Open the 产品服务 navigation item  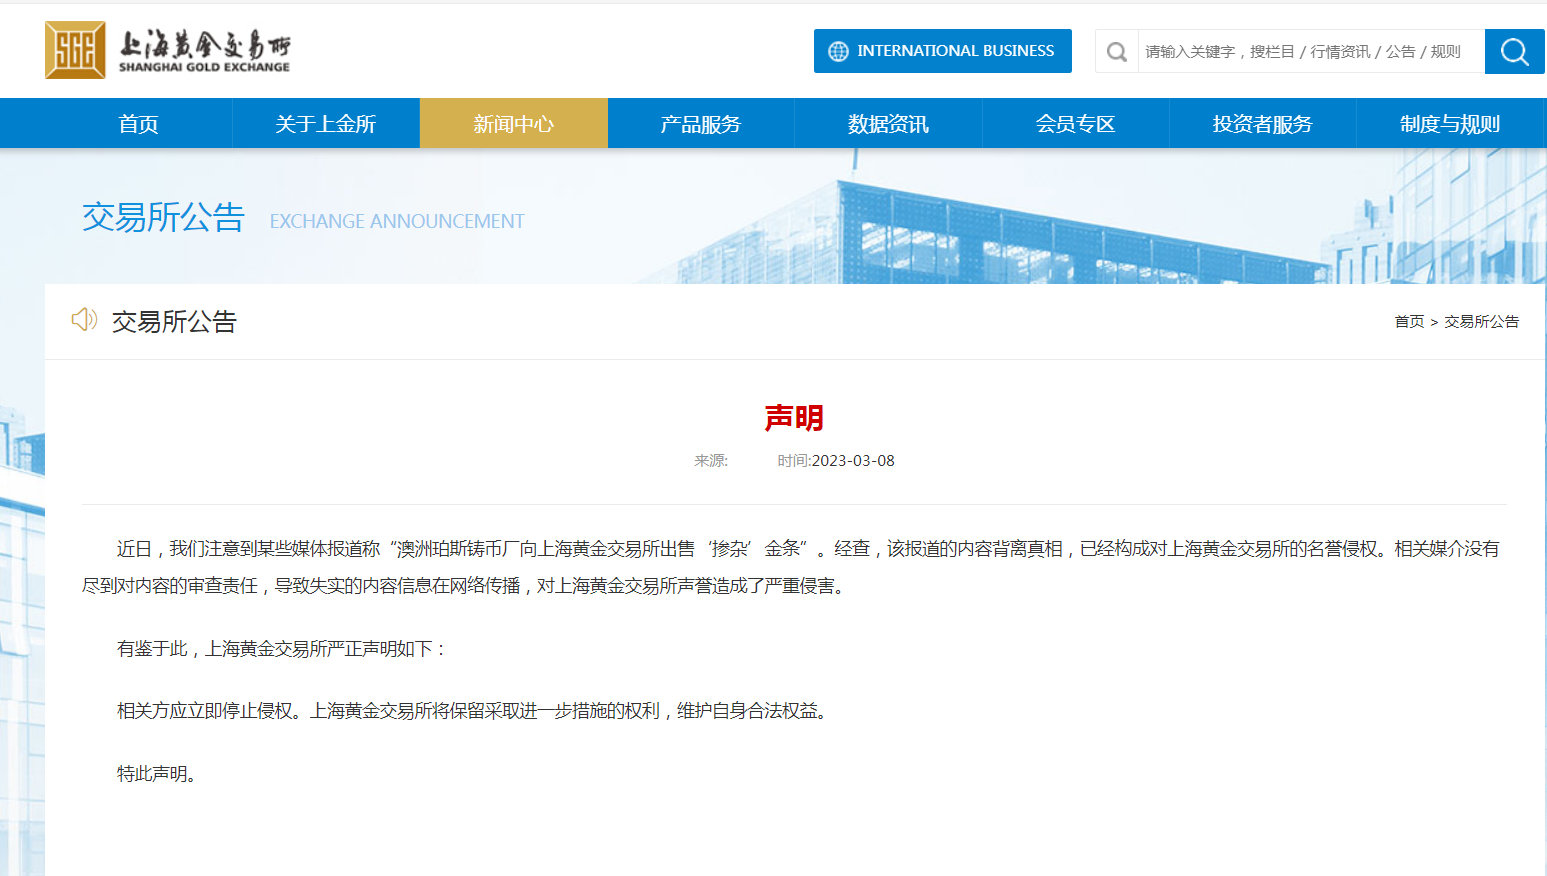(x=701, y=124)
